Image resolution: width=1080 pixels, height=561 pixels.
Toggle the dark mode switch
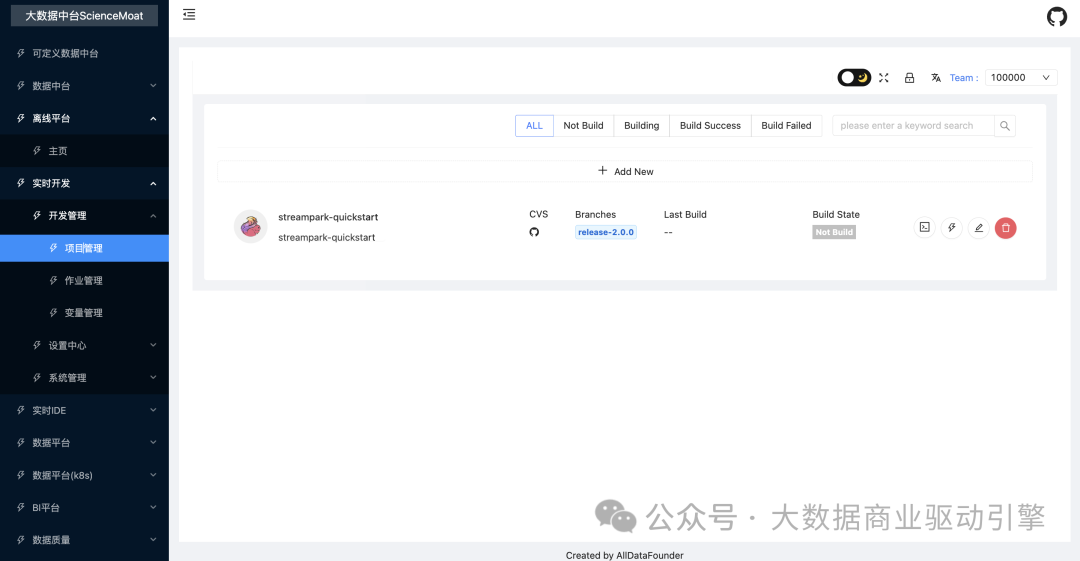854,78
